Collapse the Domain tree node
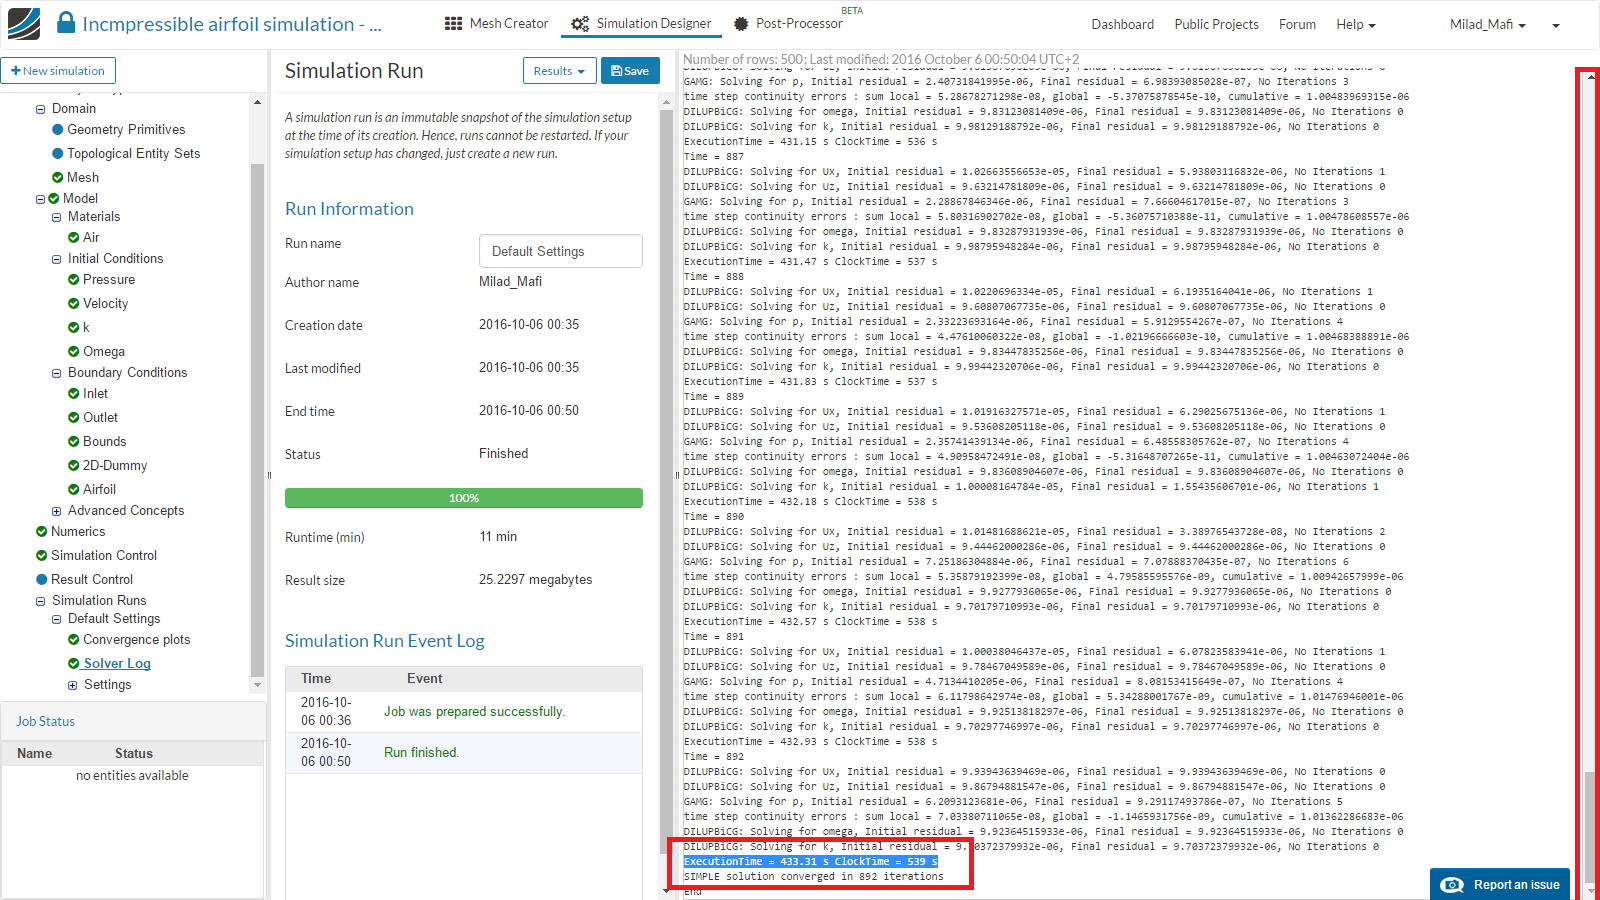The height and width of the screenshot is (900, 1600). pyautogui.click(x=41, y=109)
